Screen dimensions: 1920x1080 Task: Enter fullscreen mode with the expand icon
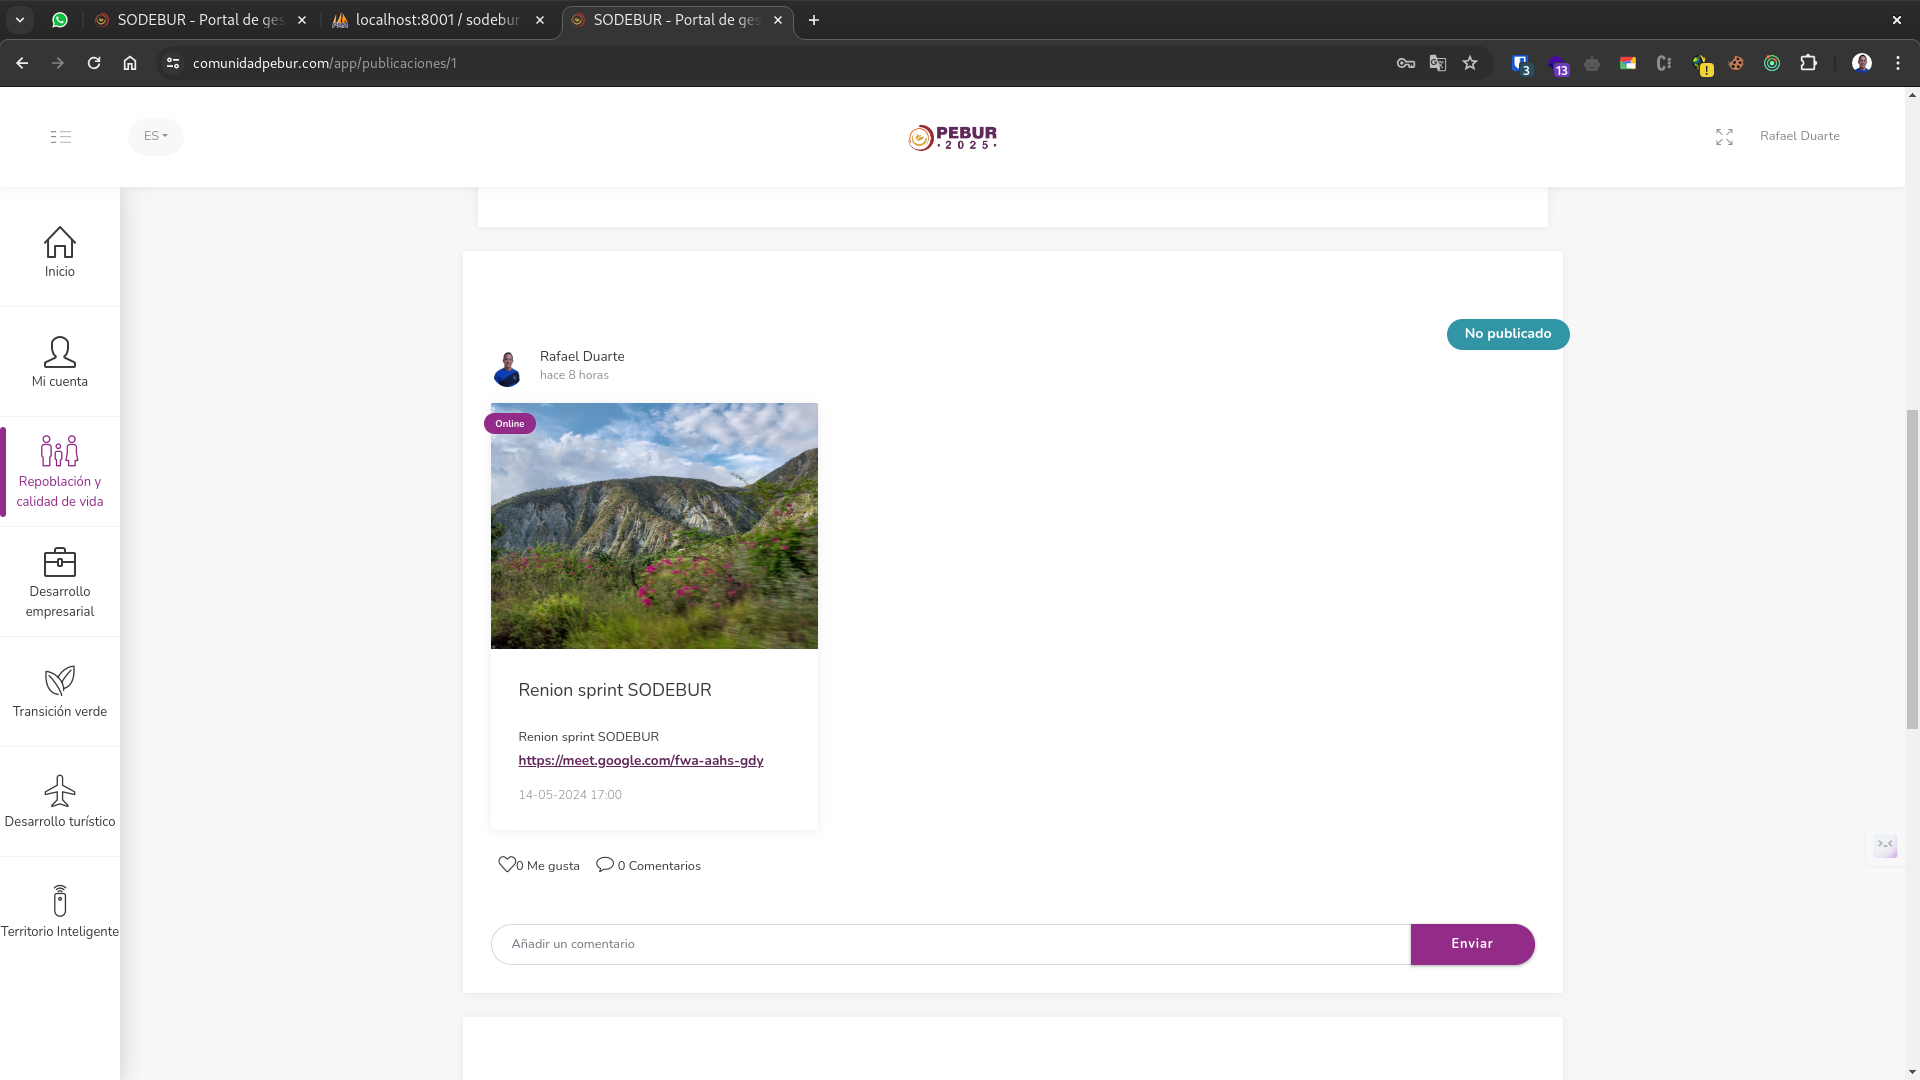click(x=1724, y=137)
